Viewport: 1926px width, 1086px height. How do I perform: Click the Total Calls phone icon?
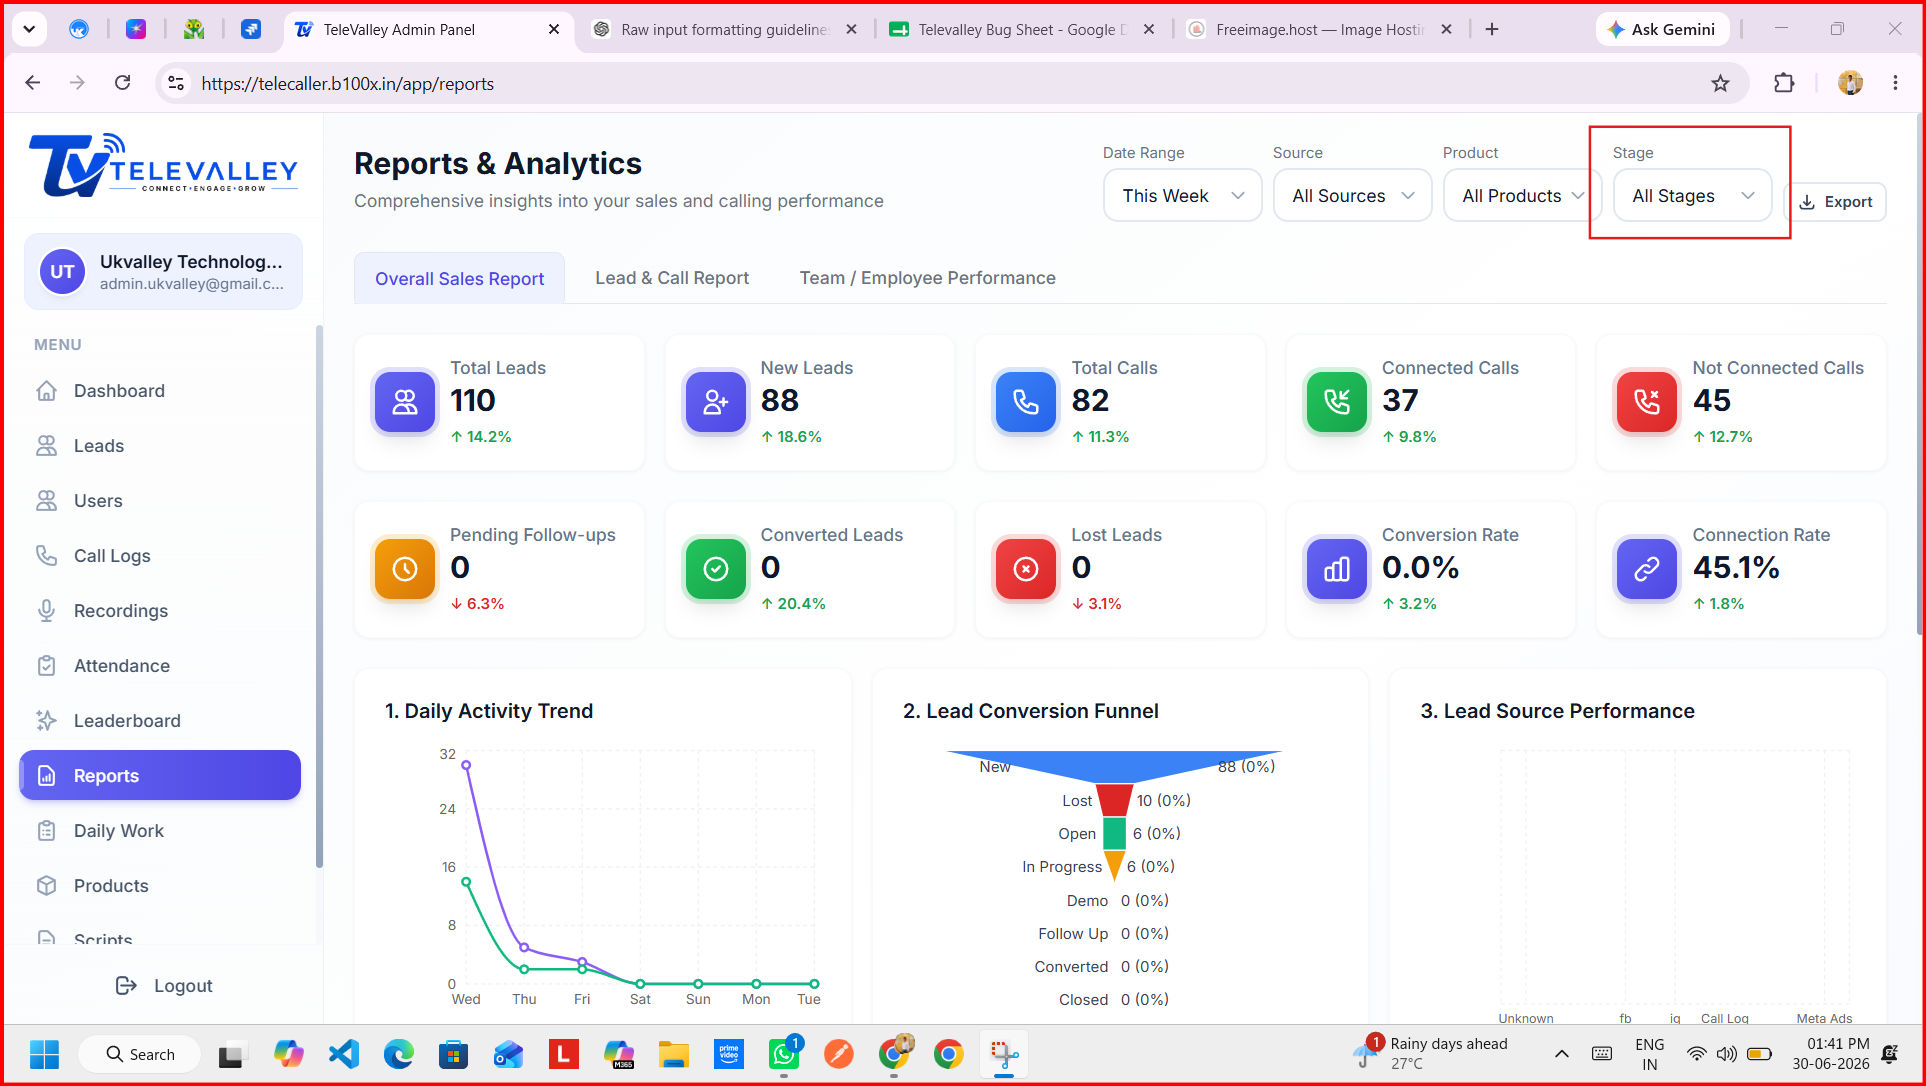(x=1026, y=402)
